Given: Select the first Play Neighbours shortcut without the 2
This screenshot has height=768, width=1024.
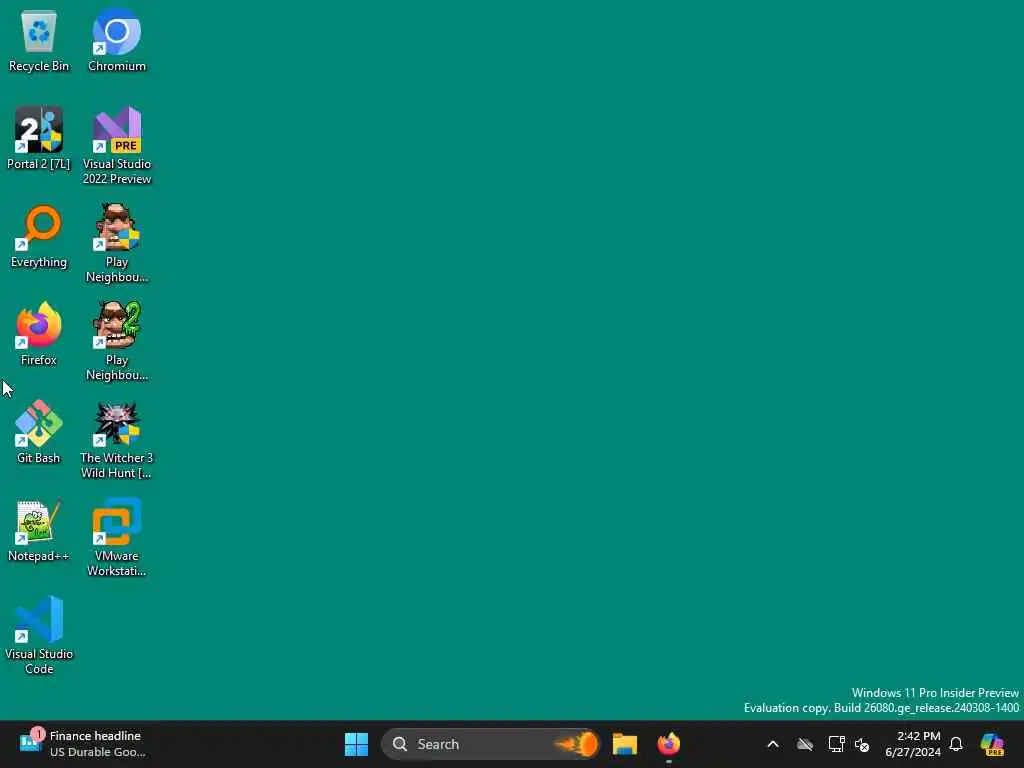Looking at the screenshot, I should coord(117,243).
